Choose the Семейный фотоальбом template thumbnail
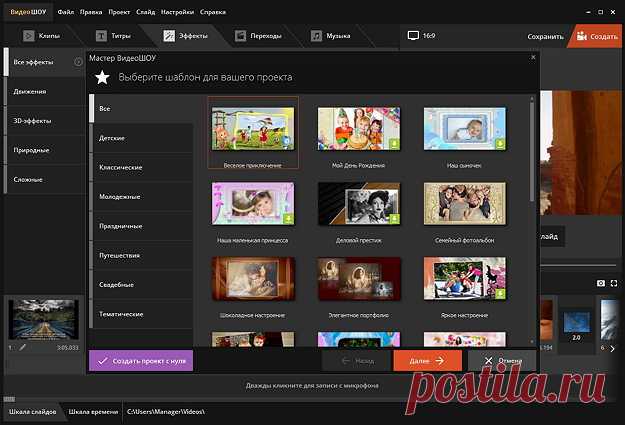 click(465, 203)
